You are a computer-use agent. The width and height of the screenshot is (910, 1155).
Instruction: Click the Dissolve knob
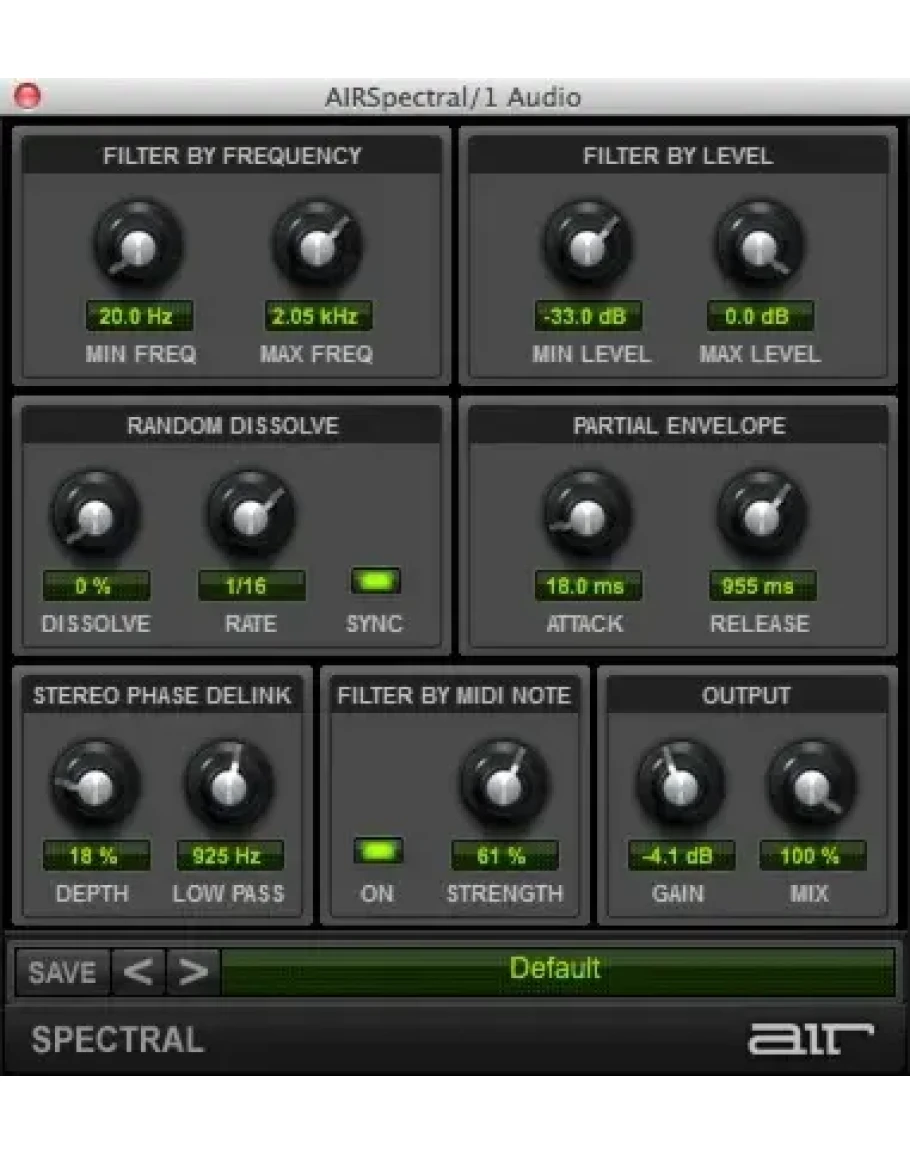[x=96, y=516]
